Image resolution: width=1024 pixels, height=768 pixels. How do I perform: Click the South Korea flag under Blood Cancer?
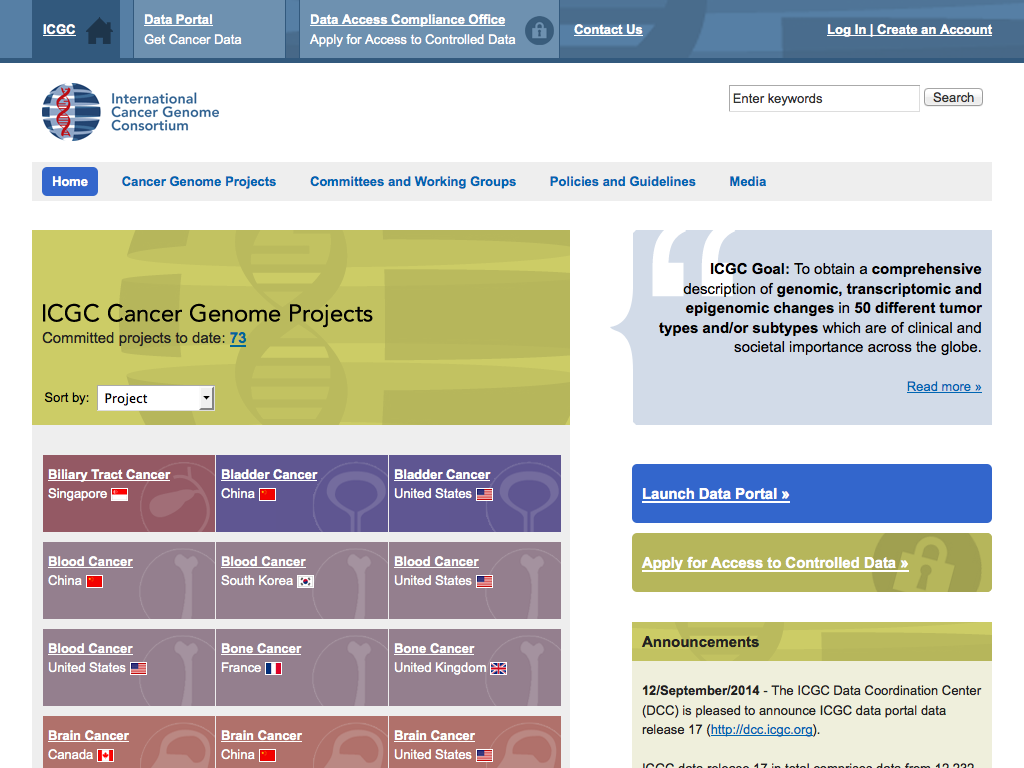click(306, 581)
